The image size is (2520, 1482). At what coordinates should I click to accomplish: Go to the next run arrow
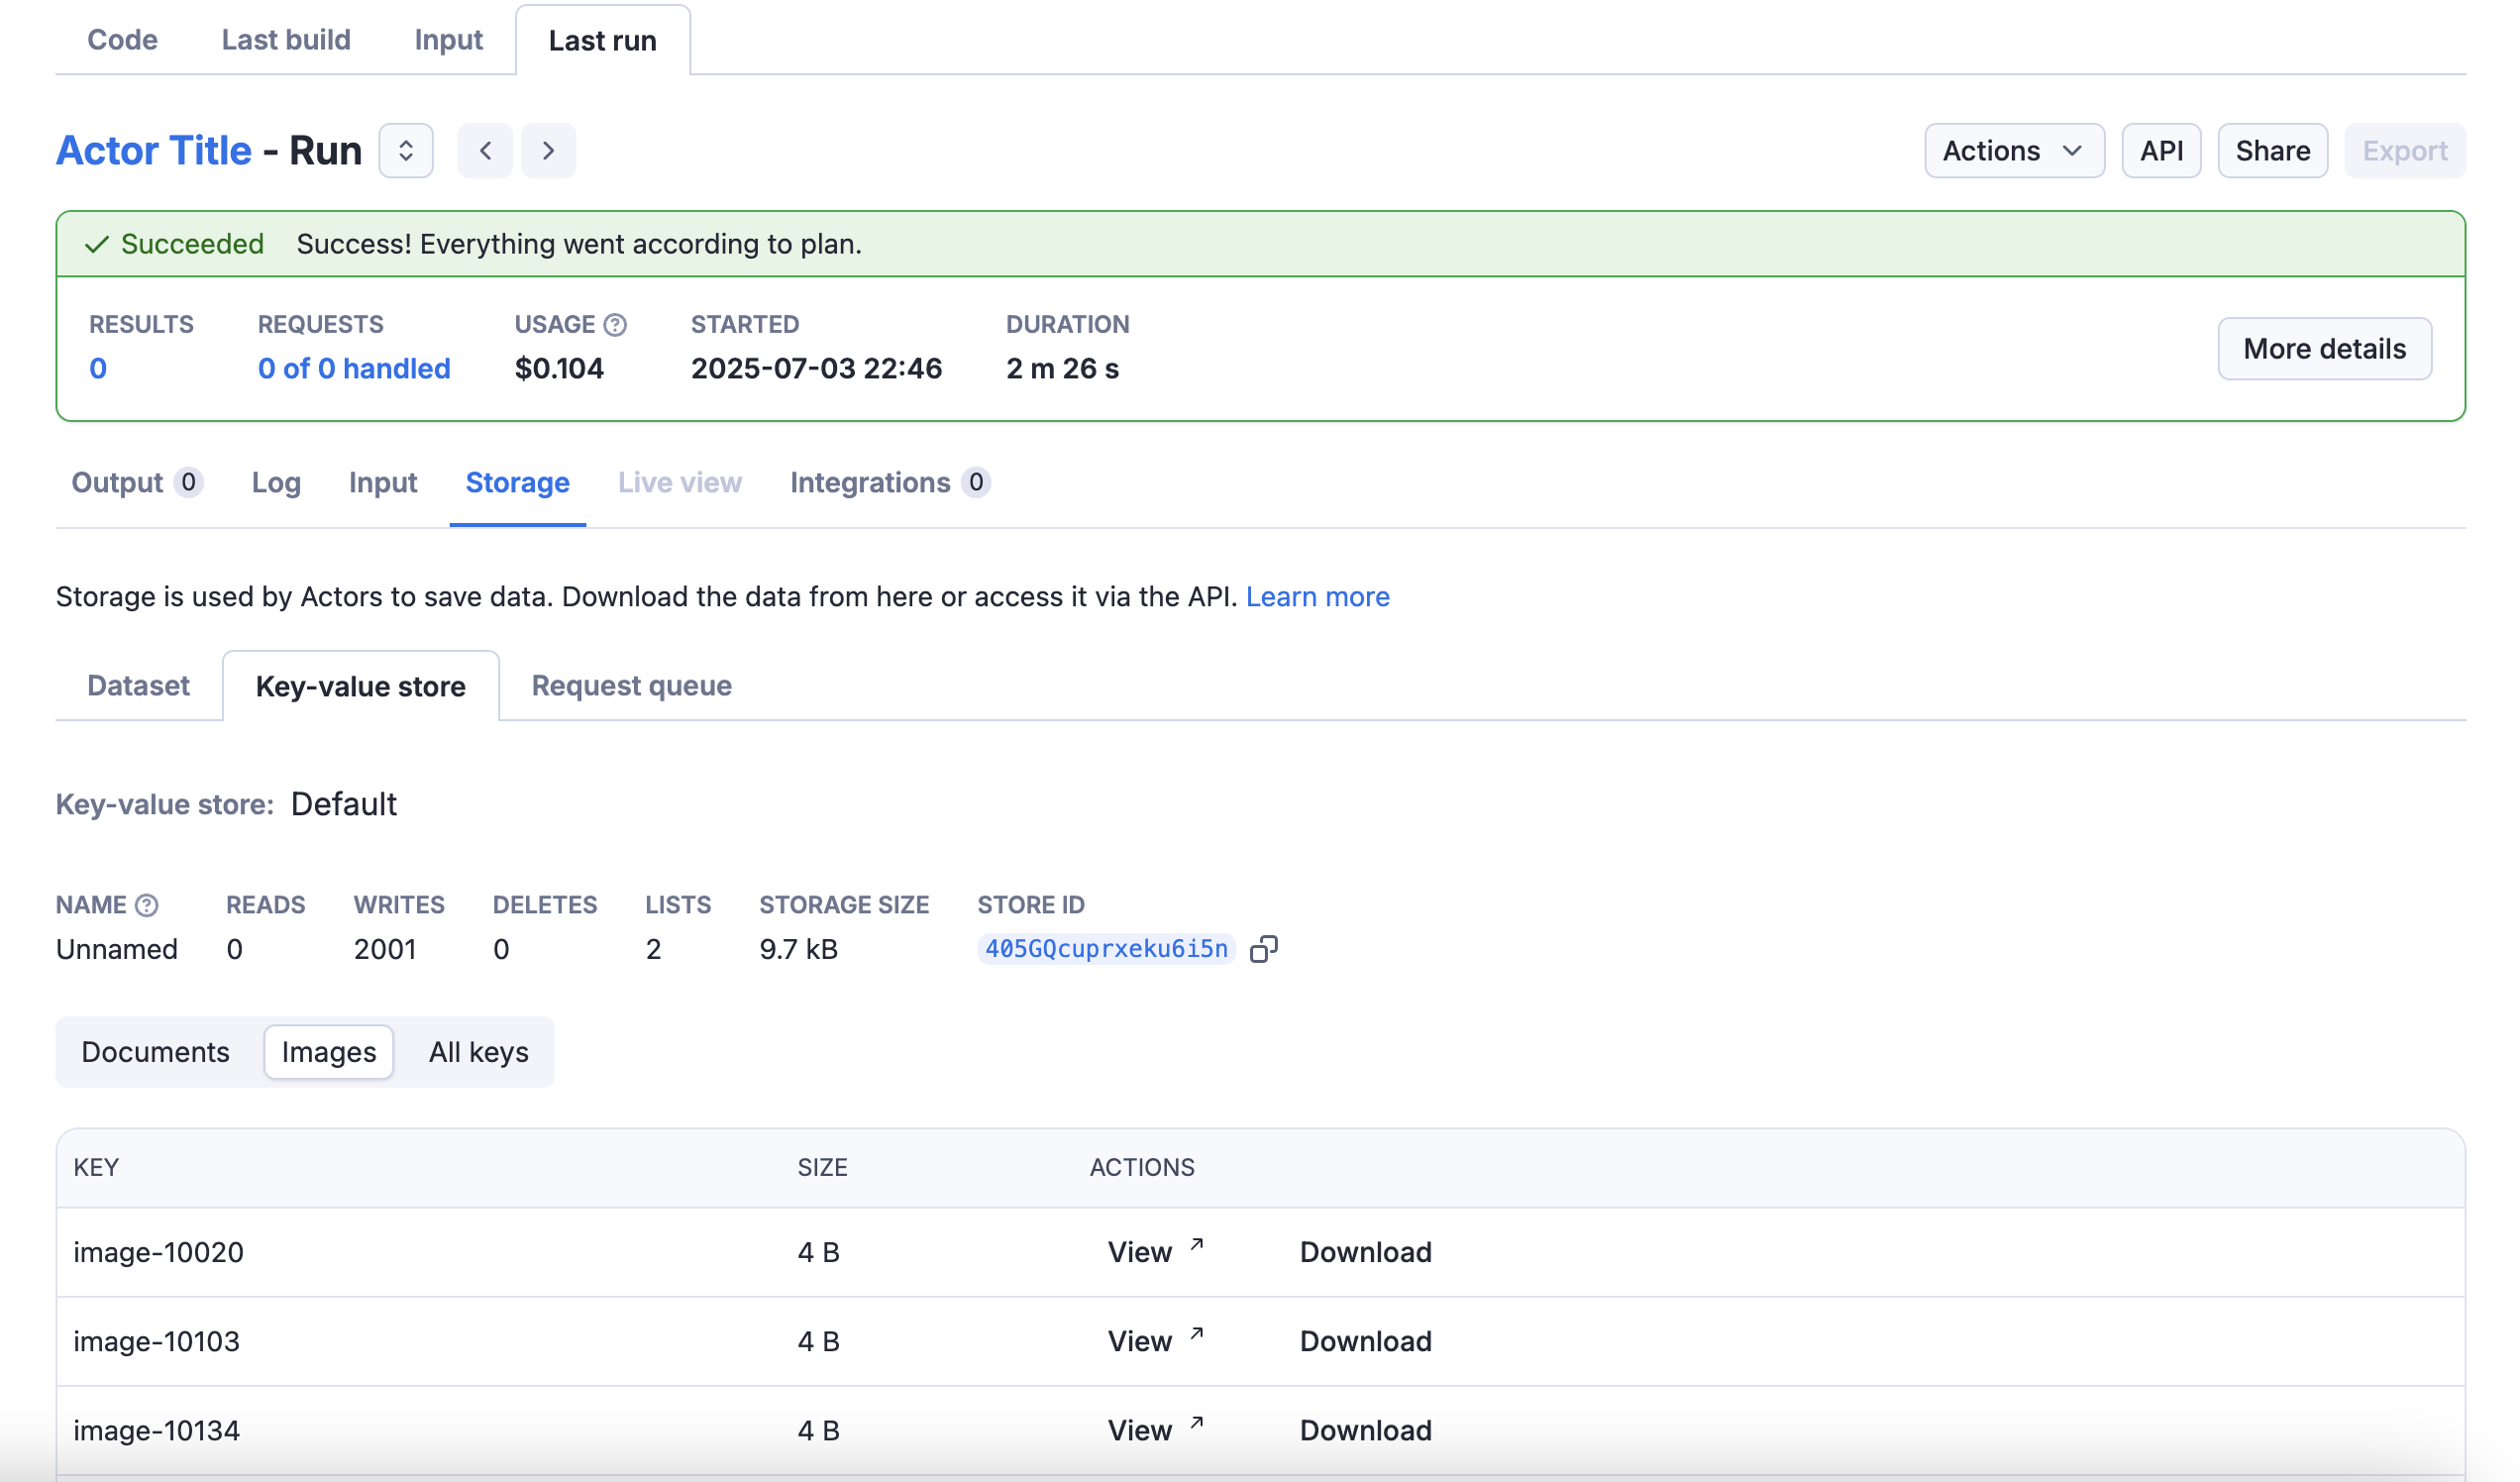[548, 151]
